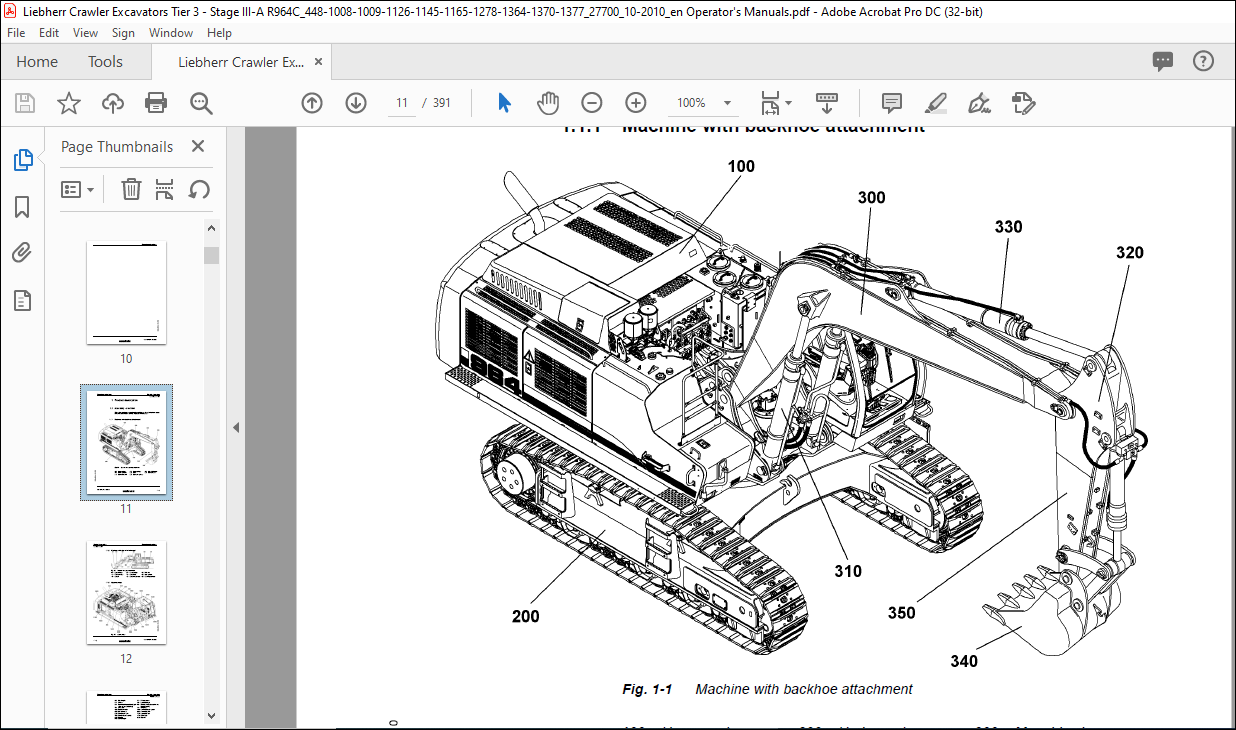Rotate the page using the rotate icon
1236x730 pixels.
[x=199, y=189]
